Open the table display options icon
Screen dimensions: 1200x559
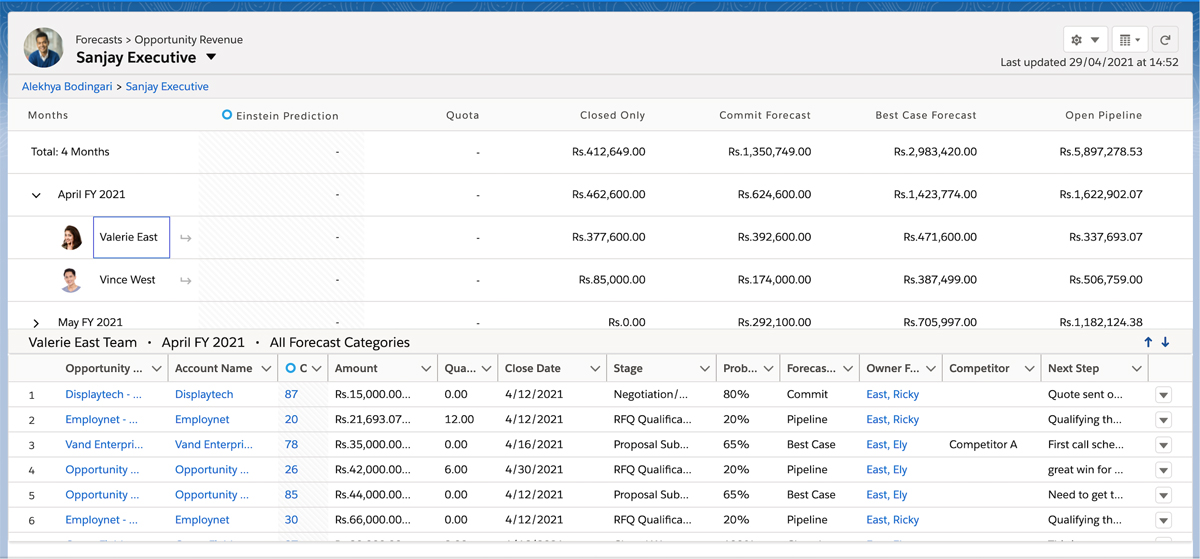pyautogui.click(x=1129, y=40)
